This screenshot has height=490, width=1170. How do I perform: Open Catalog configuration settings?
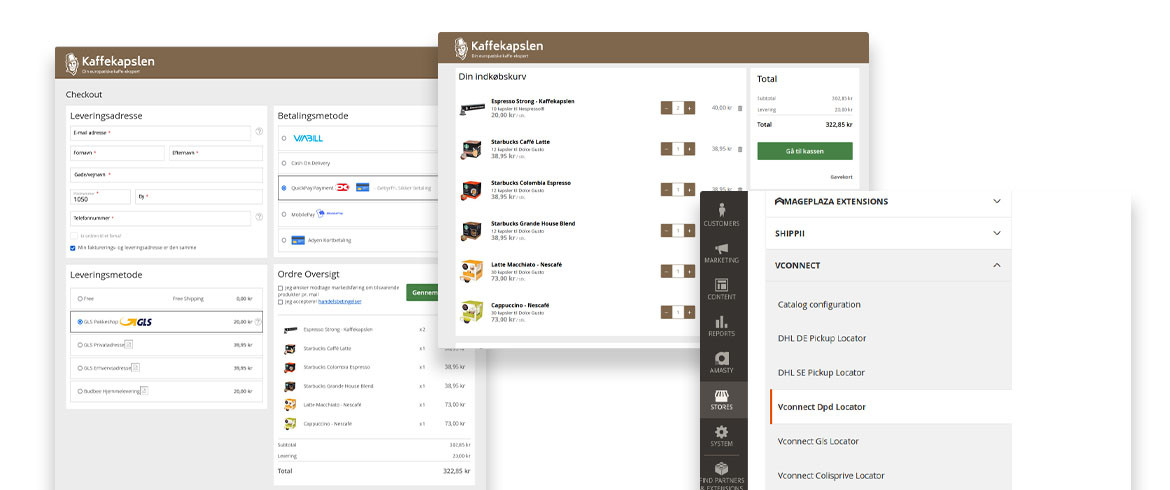coord(819,304)
